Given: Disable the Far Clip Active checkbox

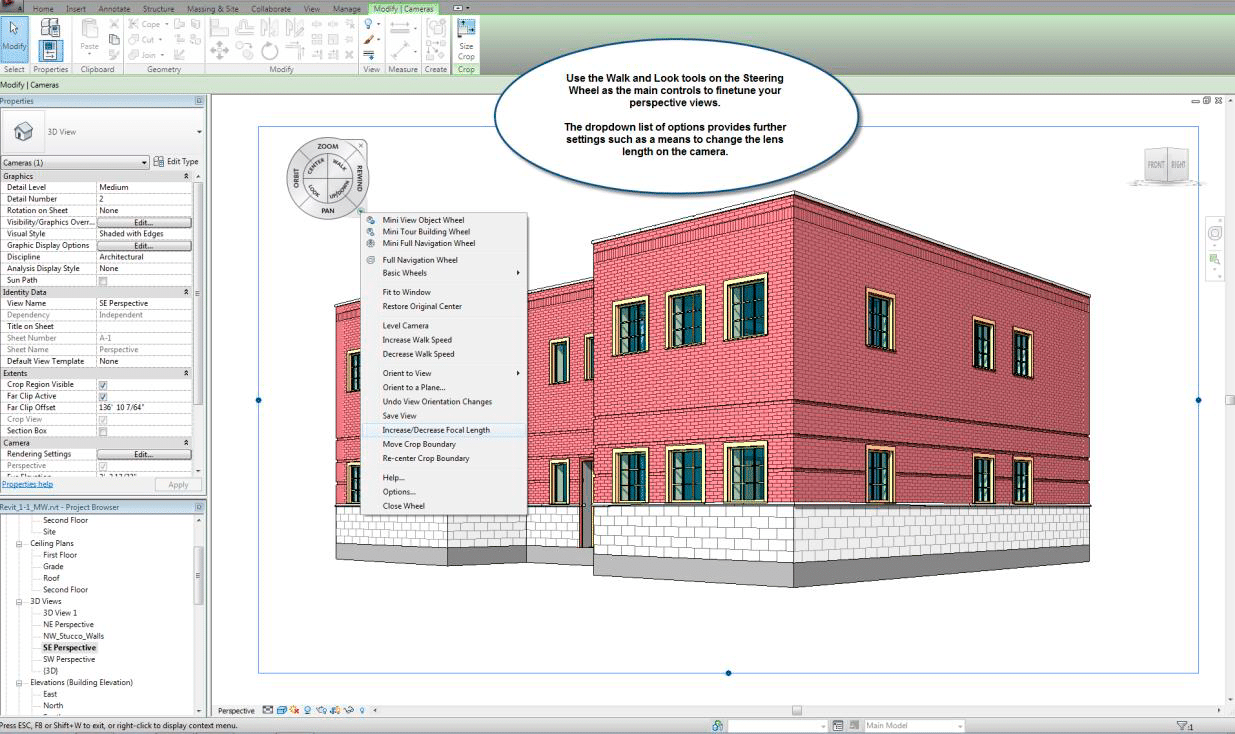Looking at the screenshot, I should click(103, 397).
